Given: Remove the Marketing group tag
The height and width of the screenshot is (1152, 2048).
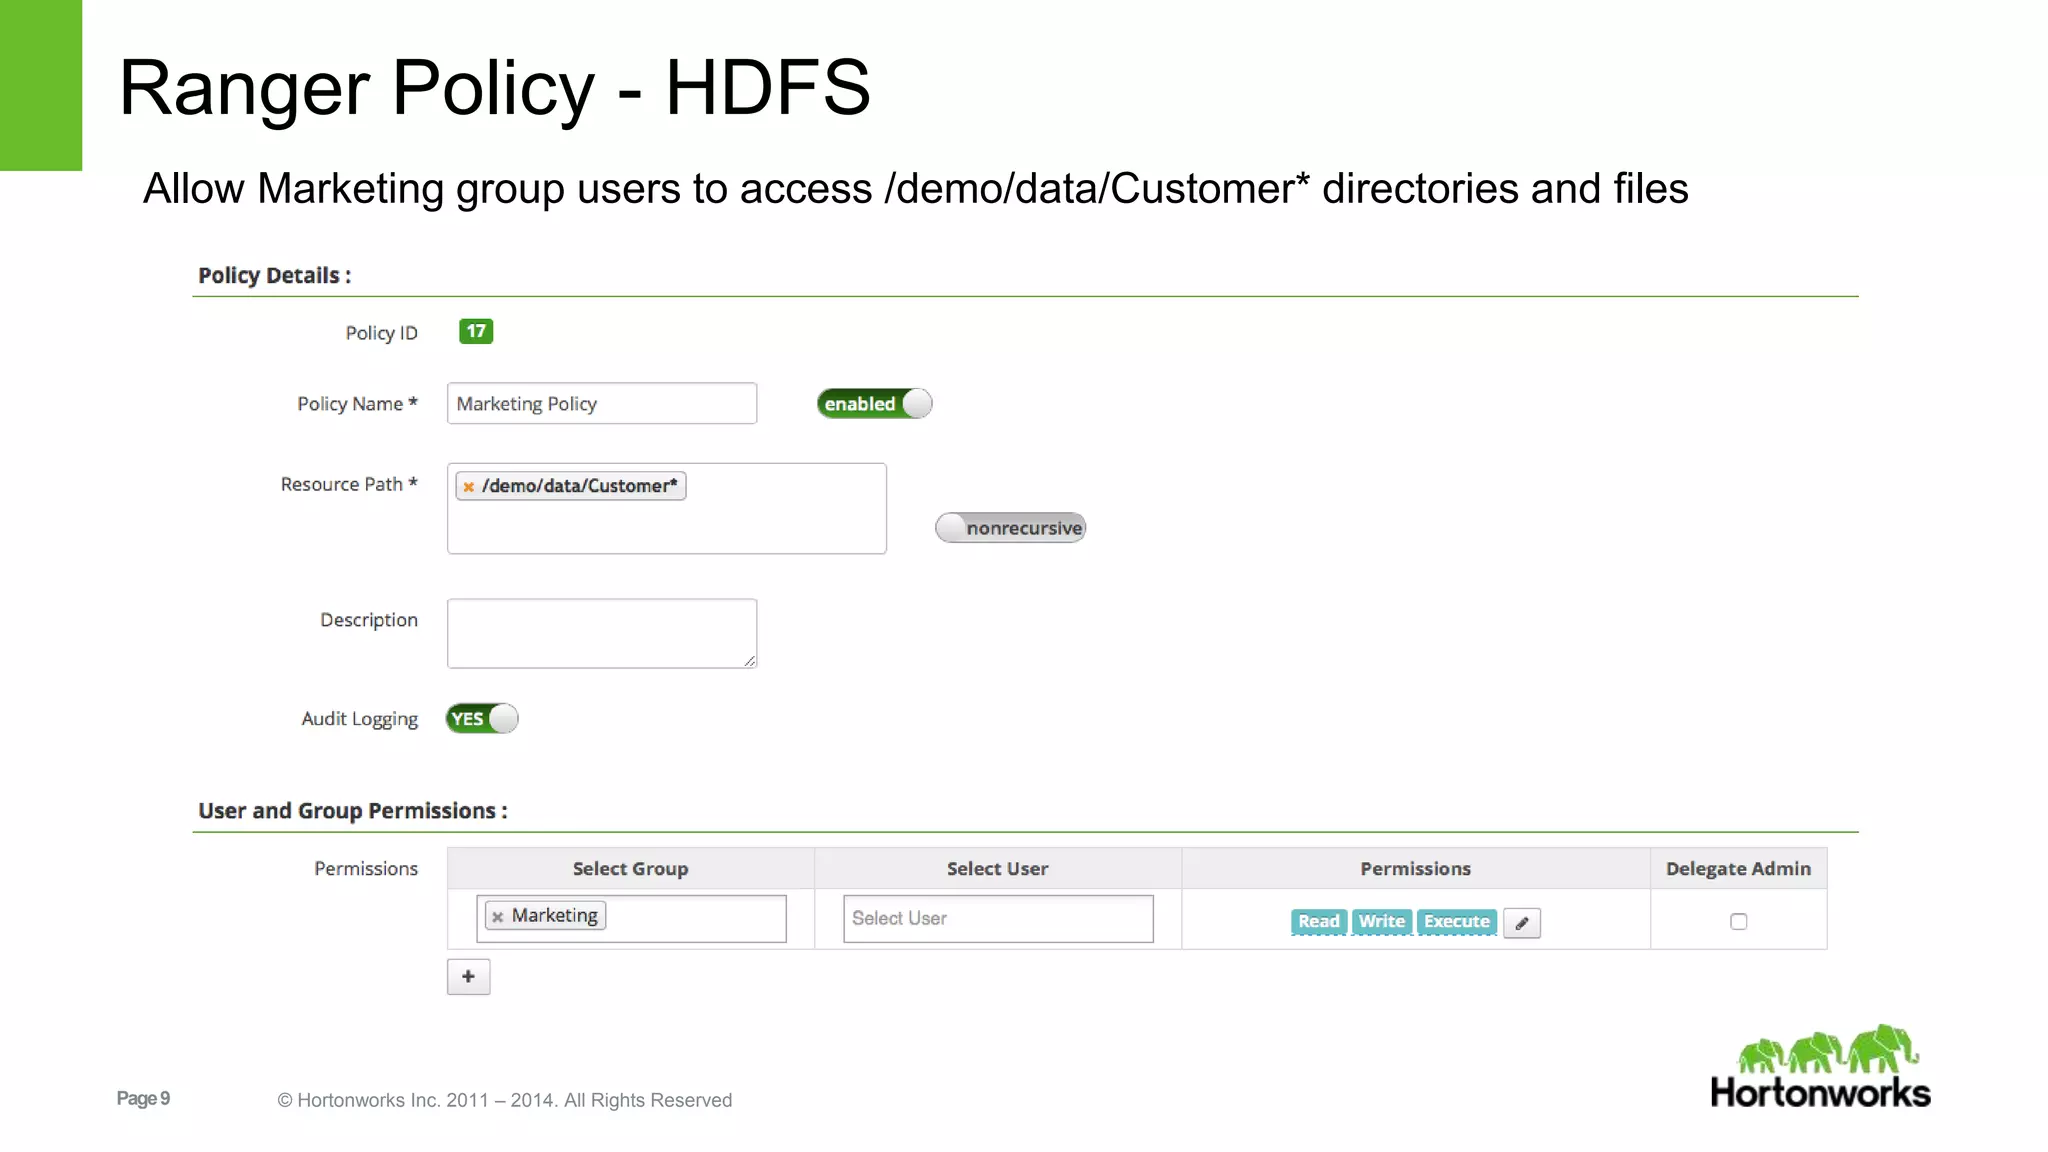Looking at the screenshot, I should tap(497, 917).
